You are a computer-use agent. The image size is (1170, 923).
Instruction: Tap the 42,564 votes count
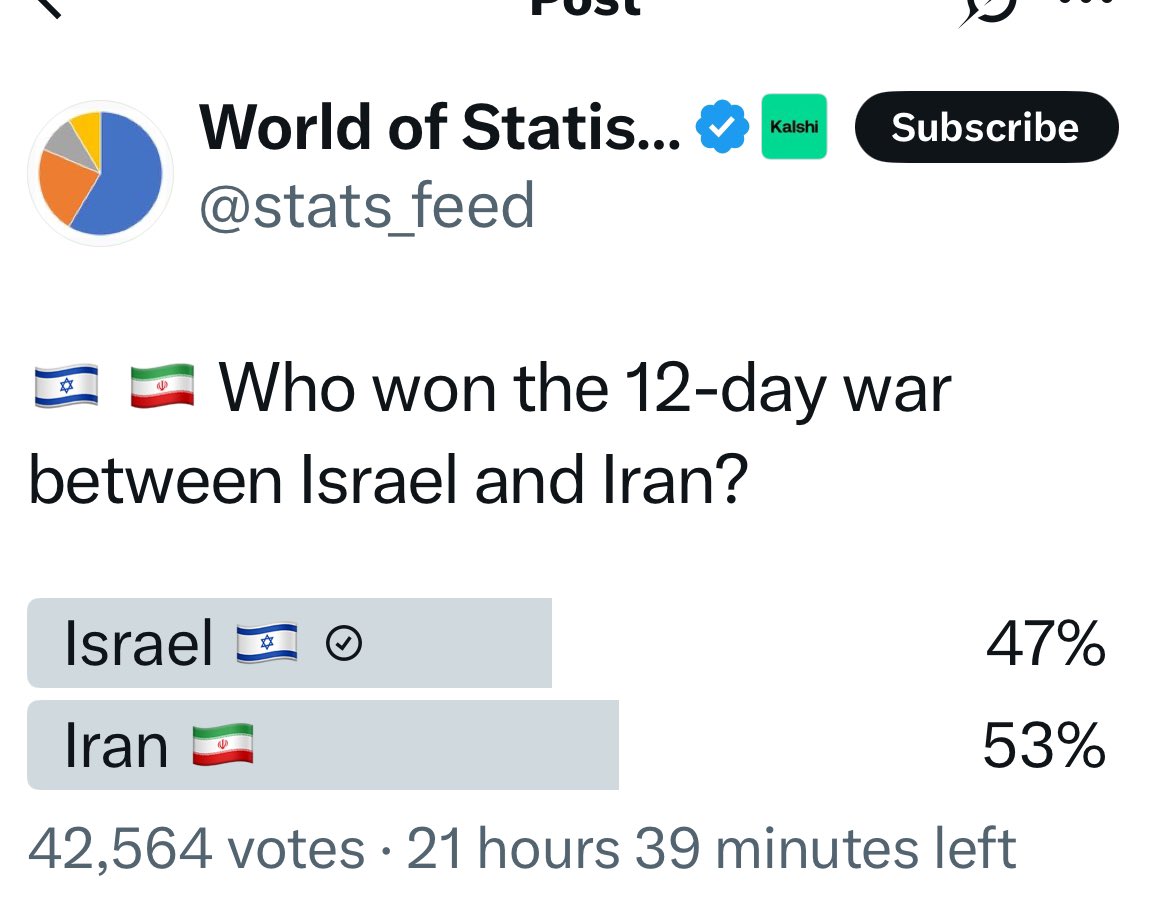pyautogui.click(x=196, y=849)
